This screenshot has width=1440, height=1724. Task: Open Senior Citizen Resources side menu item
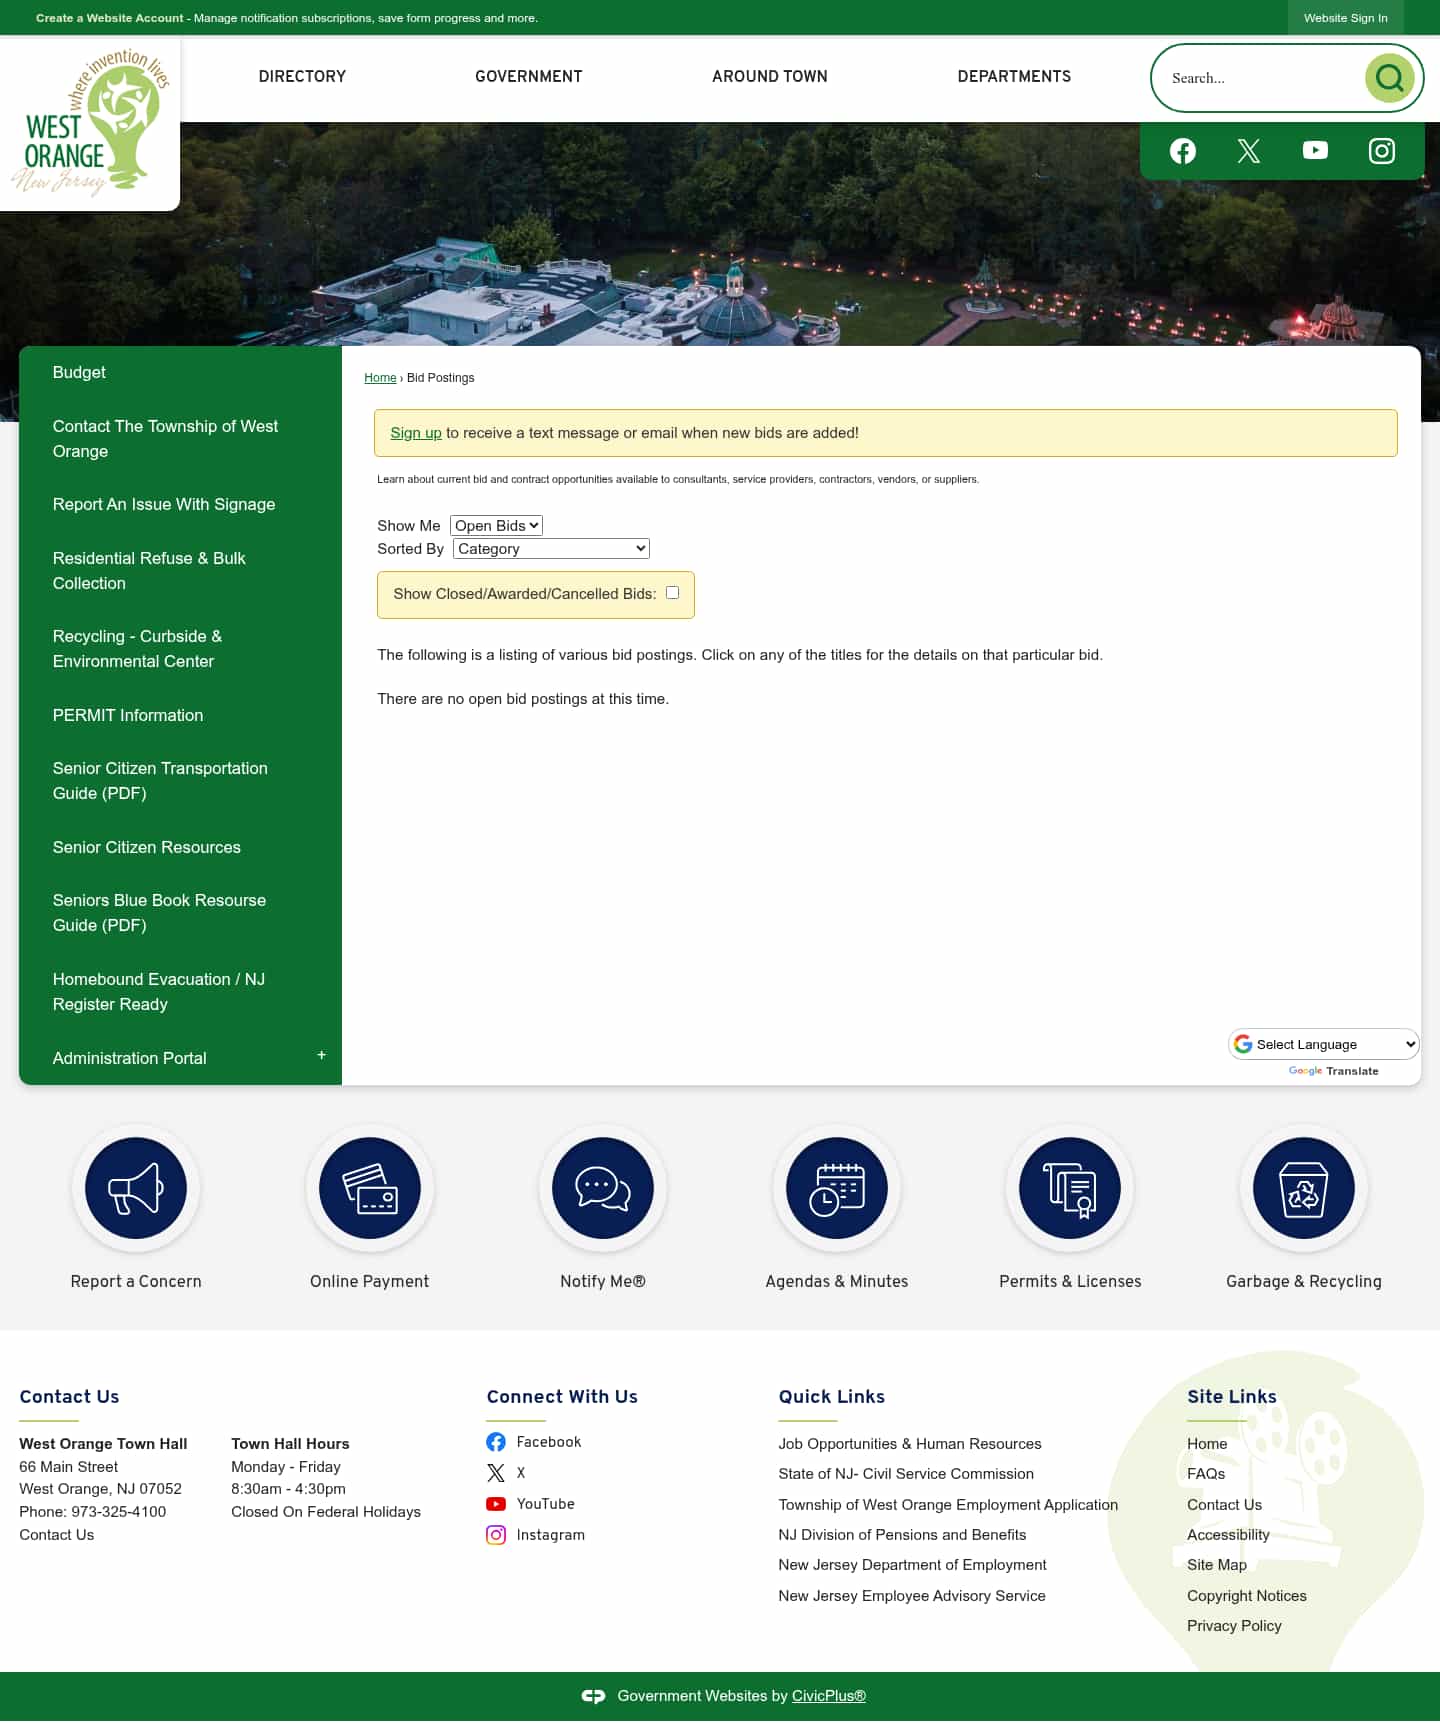point(180,848)
